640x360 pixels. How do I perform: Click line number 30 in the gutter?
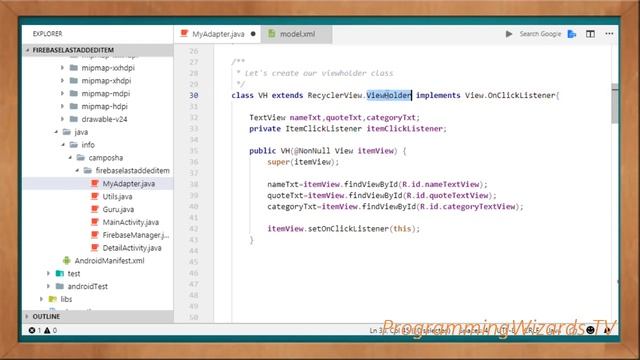point(193,95)
